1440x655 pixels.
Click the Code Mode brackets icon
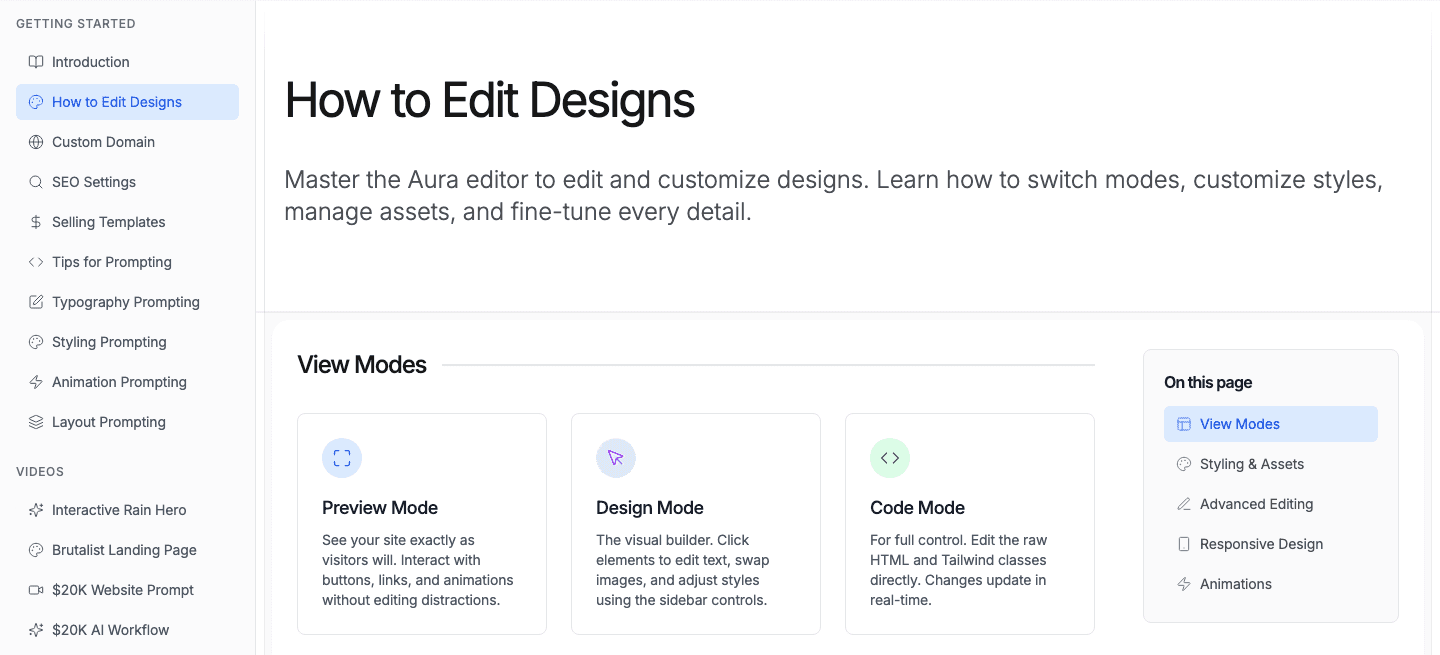click(890, 458)
